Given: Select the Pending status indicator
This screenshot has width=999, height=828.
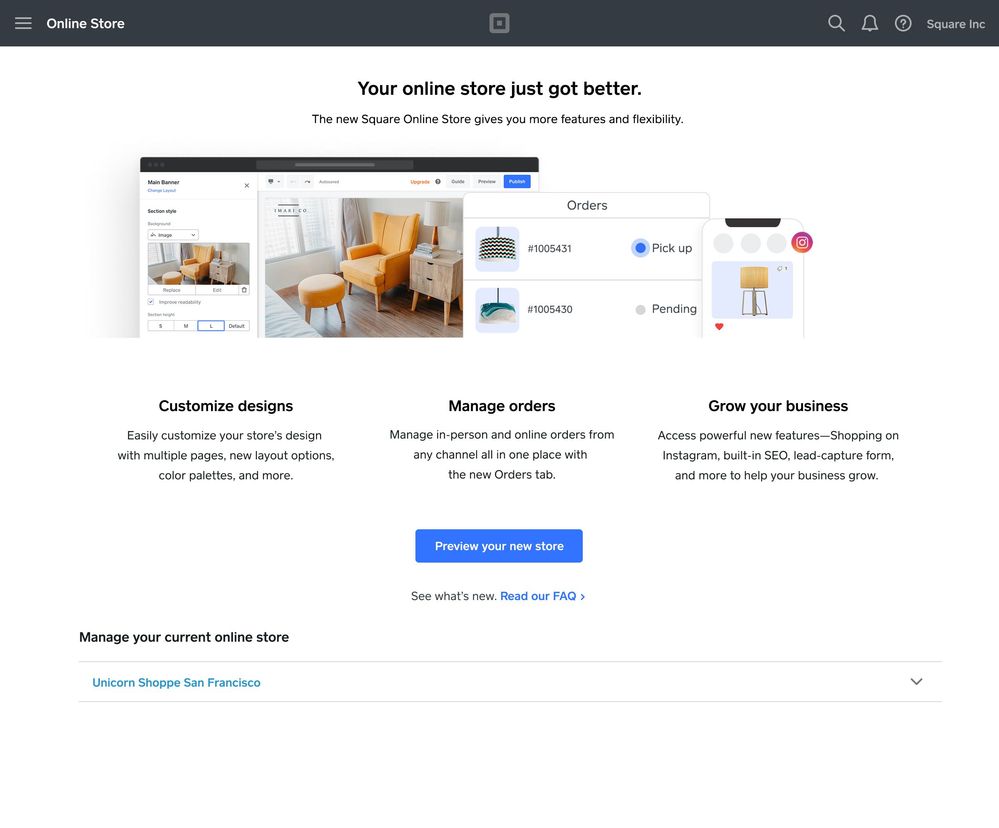Looking at the screenshot, I should (x=640, y=310).
